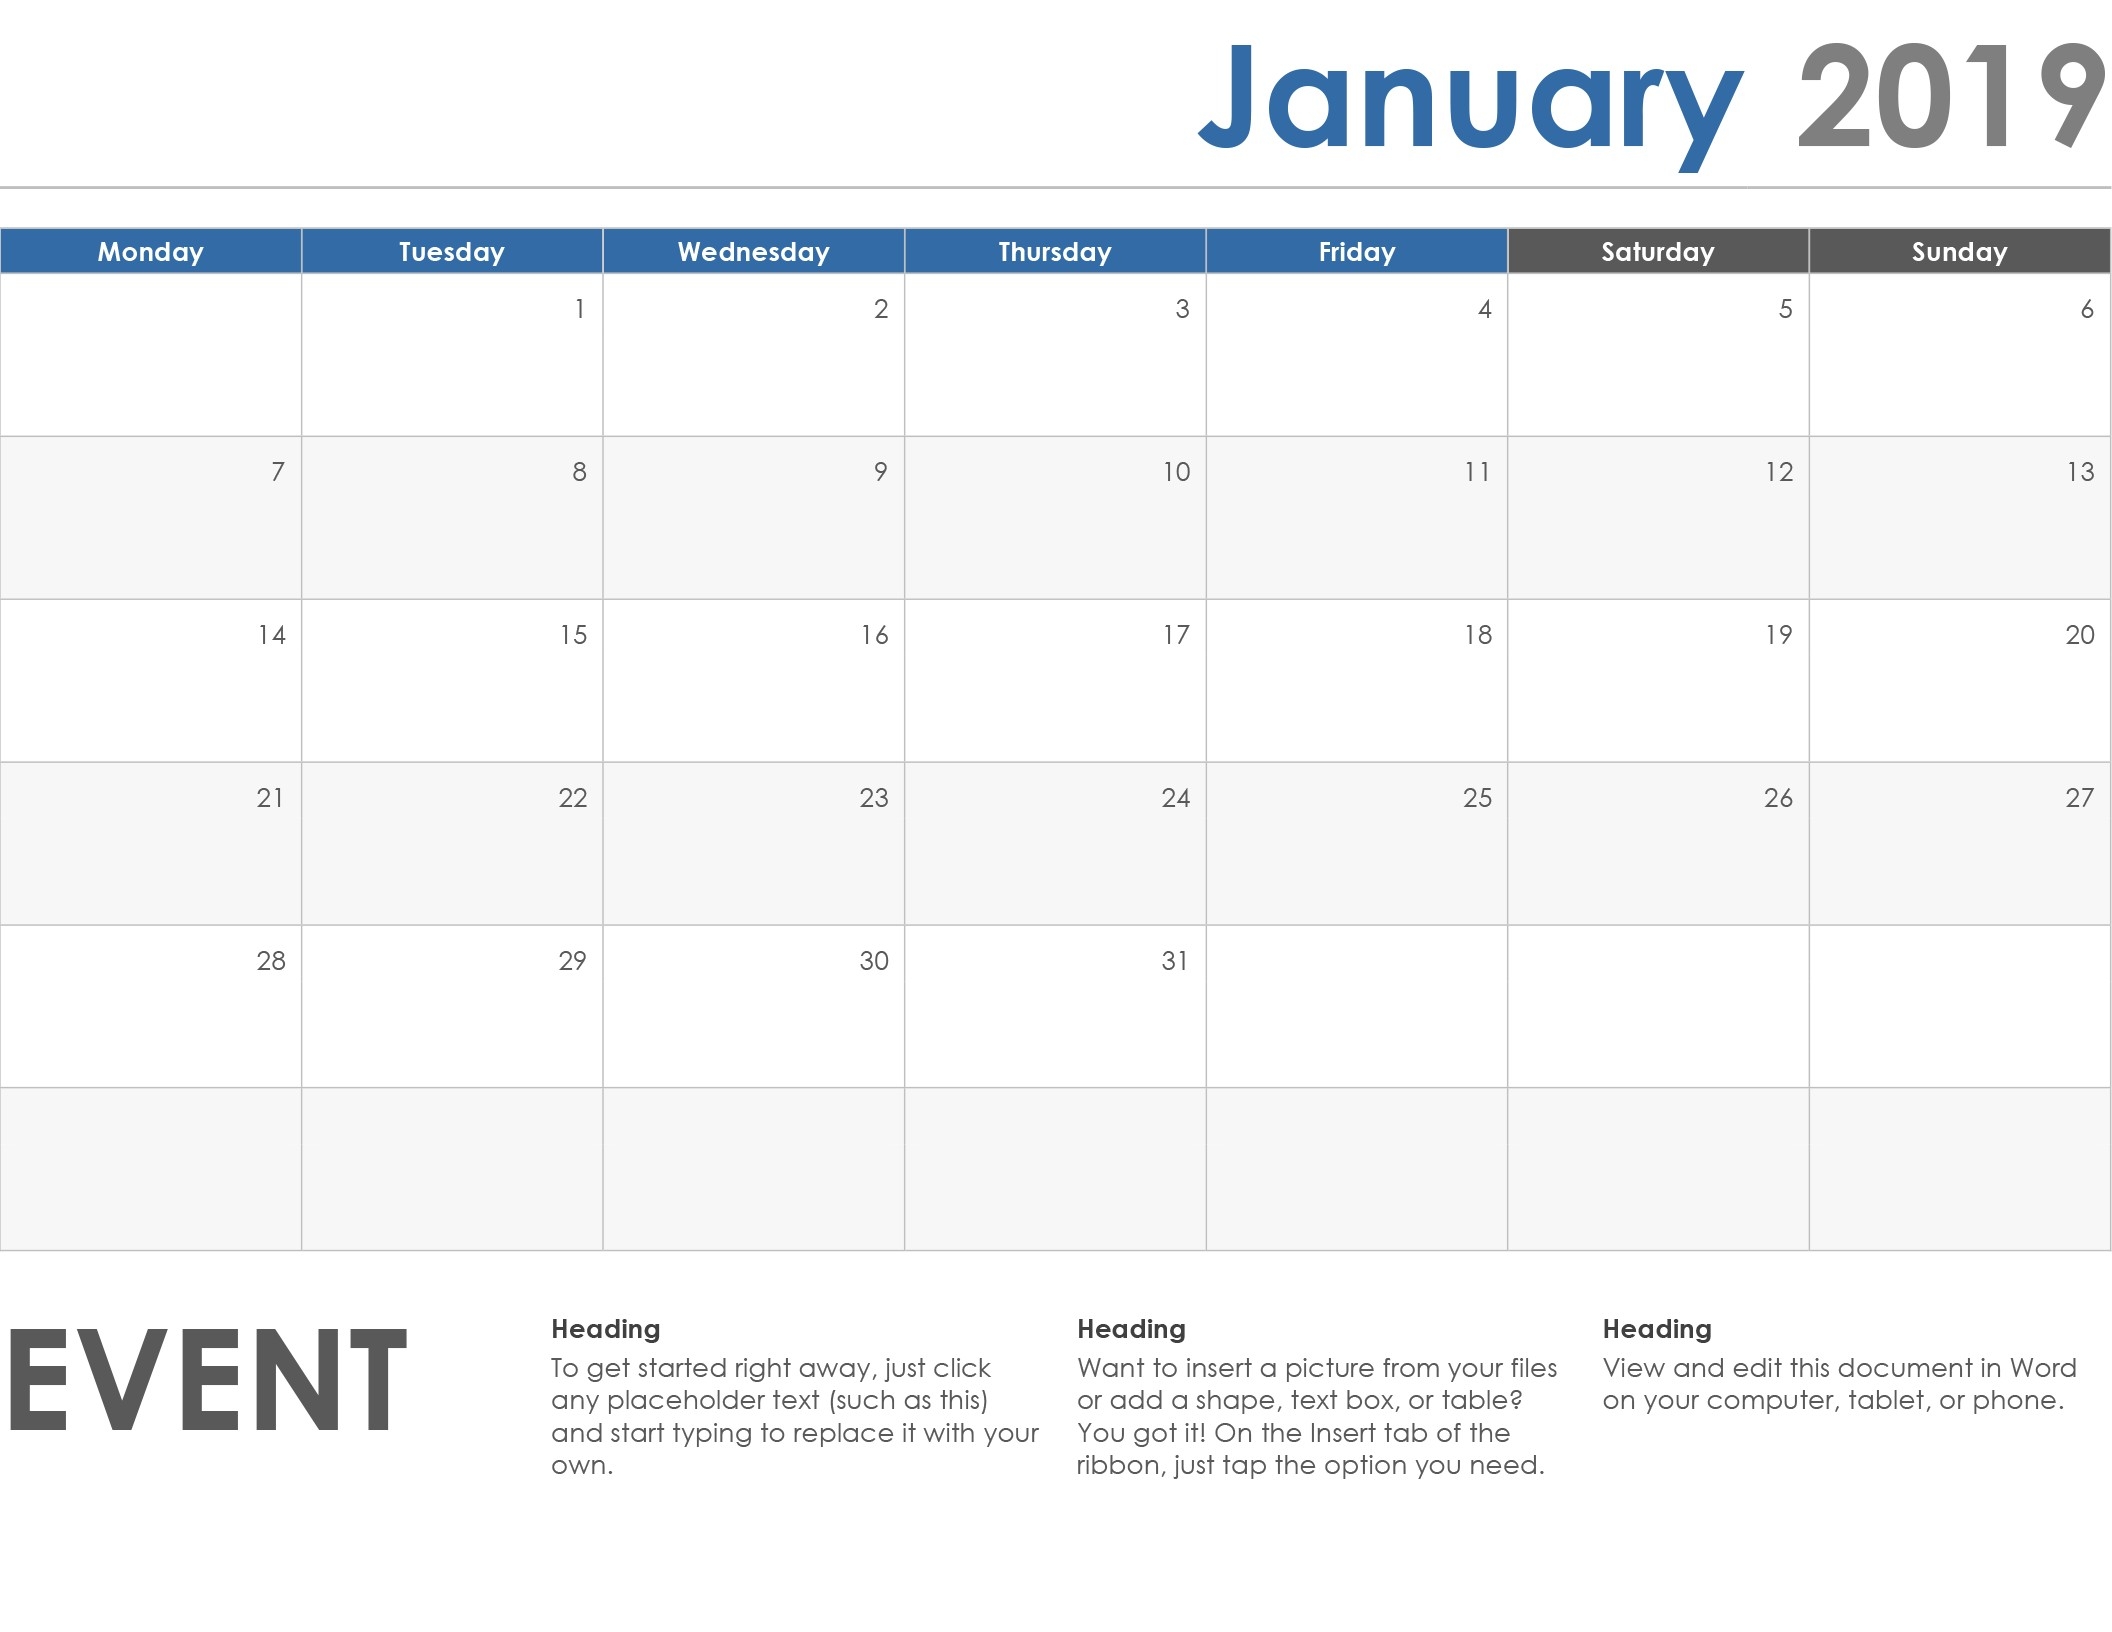Click the Wednesday column header
Screen dimensions: 2112x1632
[754, 250]
